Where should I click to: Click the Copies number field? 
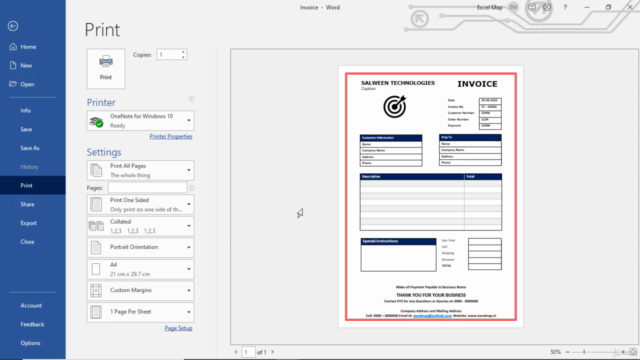click(168, 55)
